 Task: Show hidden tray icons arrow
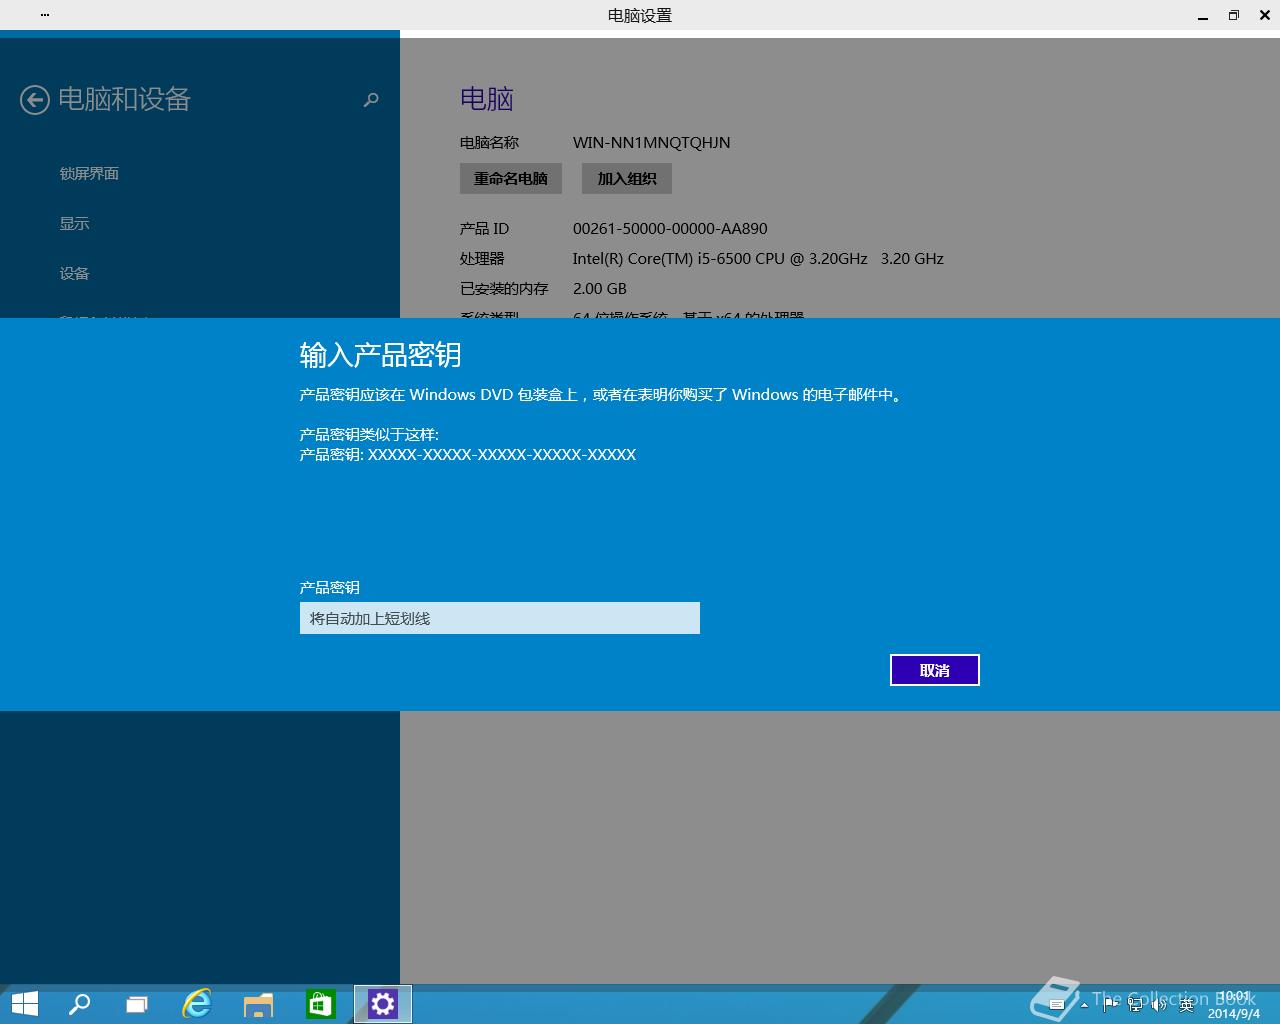(x=1084, y=1005)
